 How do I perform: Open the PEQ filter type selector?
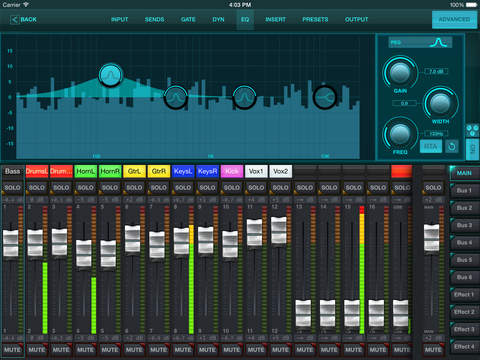pos(420,43)
